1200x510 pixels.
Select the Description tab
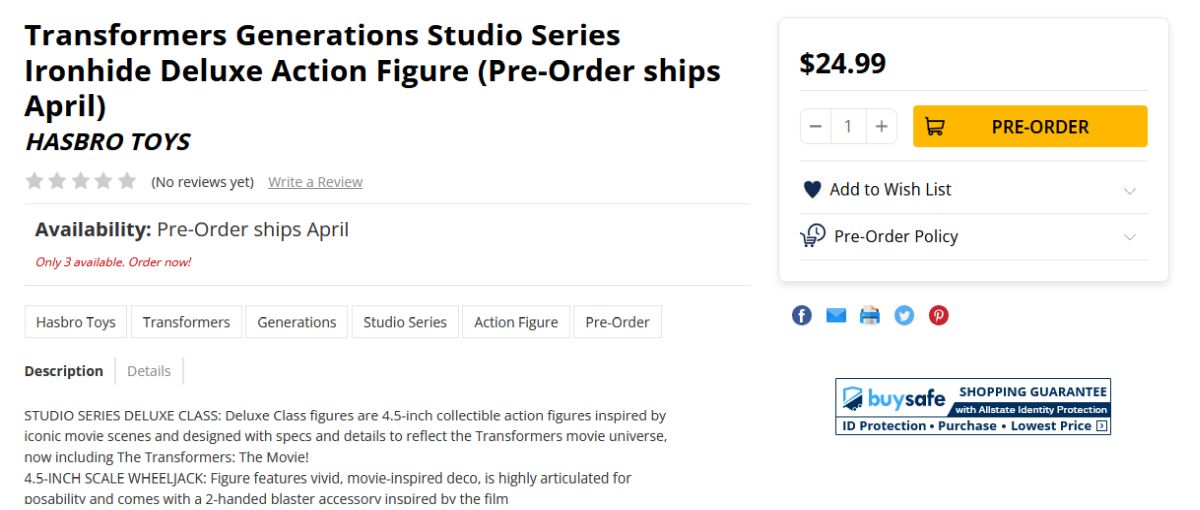click(64, 371)
